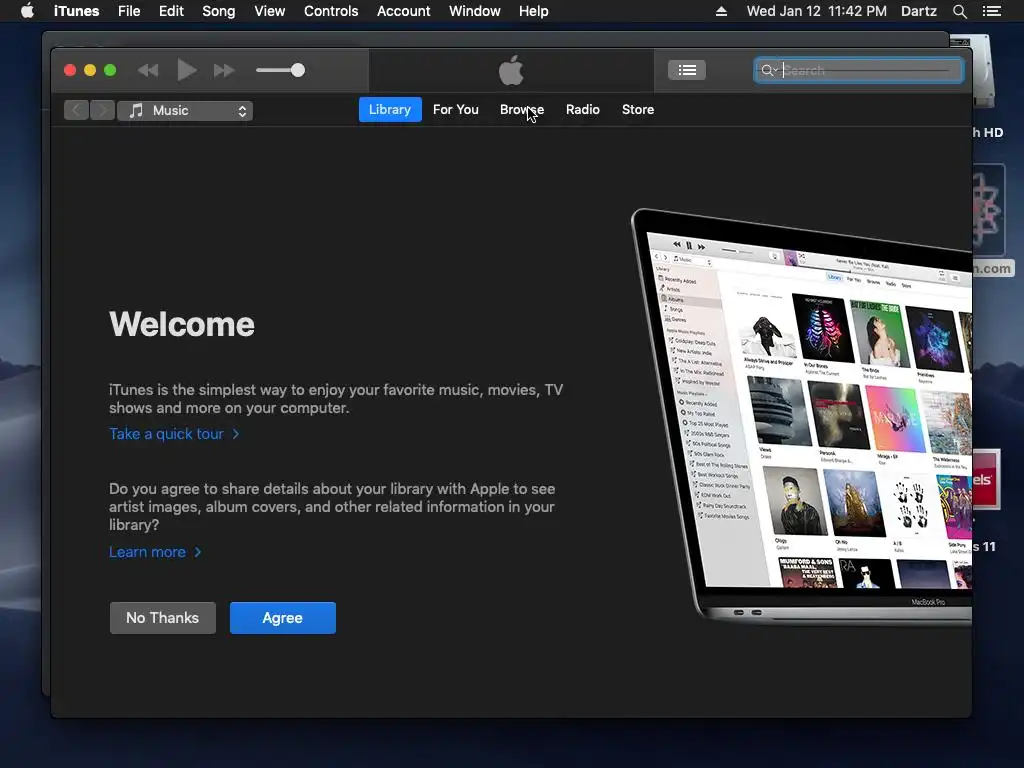Open the Edit menu
Viewport: 1024px width, 768px height.
pyautogui.click(x=171, y=11)
